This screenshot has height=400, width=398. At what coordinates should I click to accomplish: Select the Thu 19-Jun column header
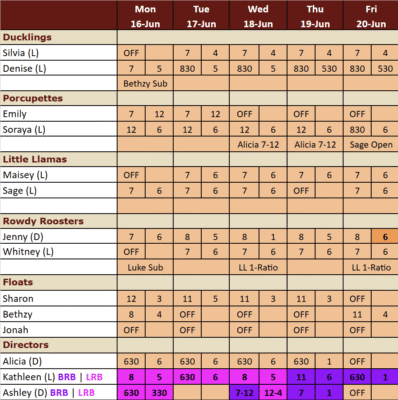point(315,15)
